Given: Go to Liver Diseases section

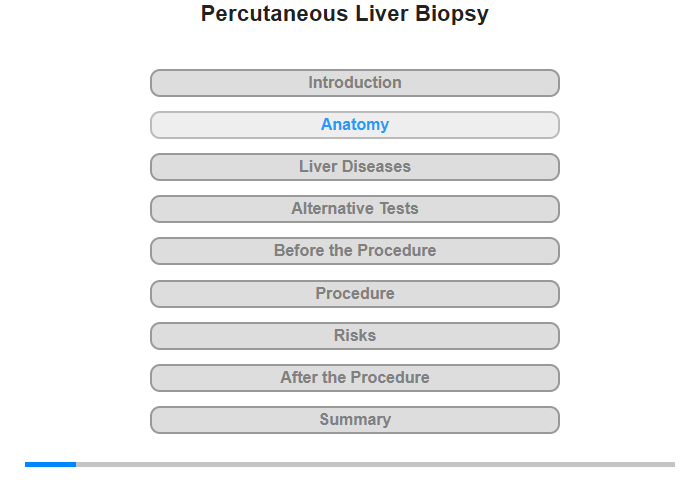Looking at the screenshot, I should (x=355, y=167).
